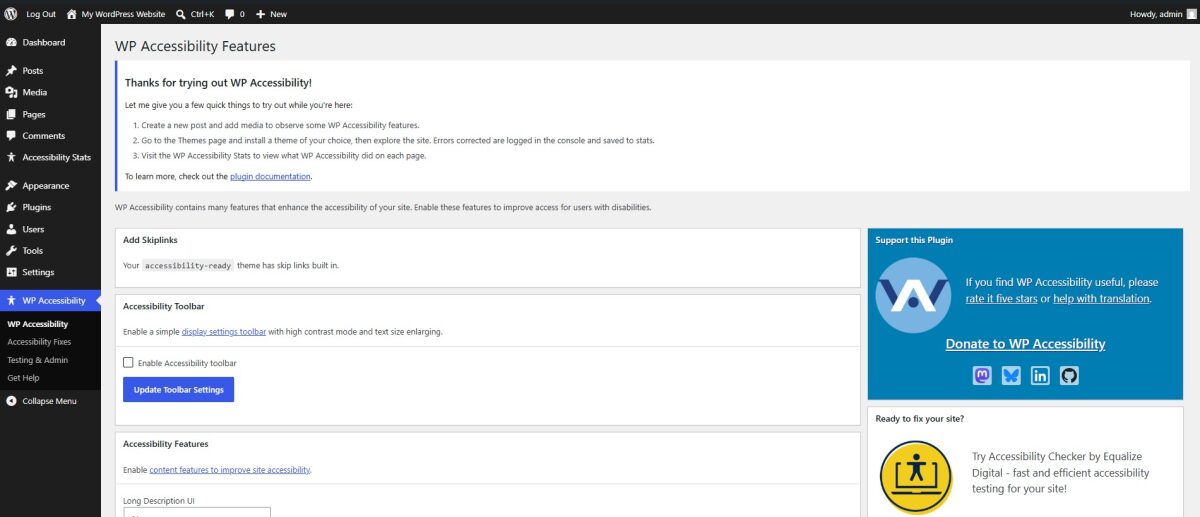Screen dimensions: 1200x517
Task: Click the Appearance brush icon
Action: point(11,186)
